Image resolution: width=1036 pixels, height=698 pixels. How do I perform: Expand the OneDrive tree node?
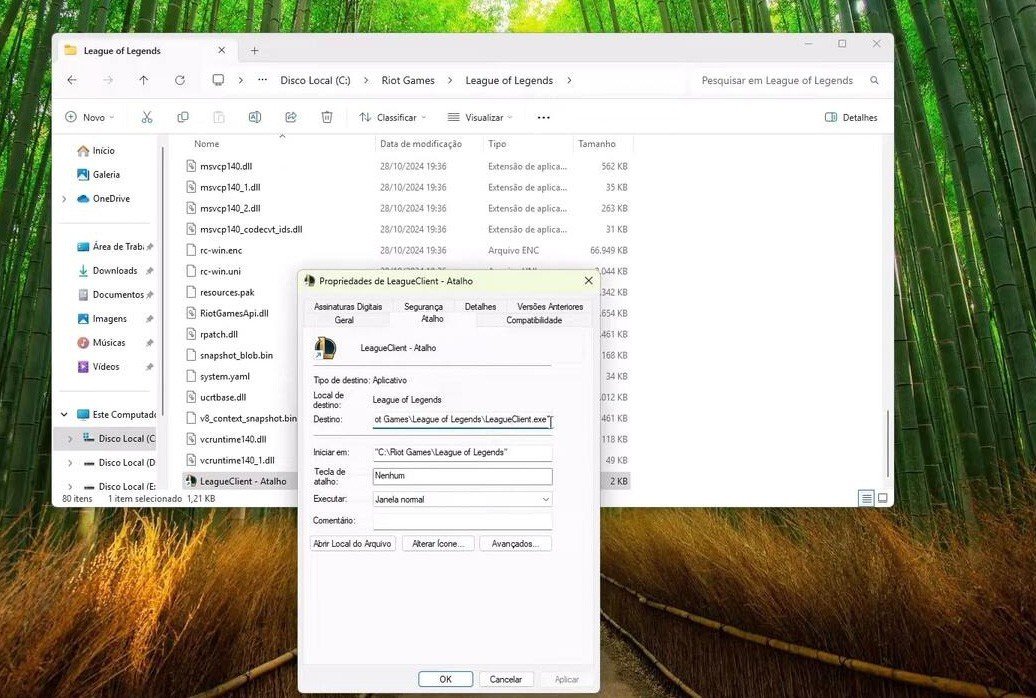pyautogui.click(x=64, y=198)
